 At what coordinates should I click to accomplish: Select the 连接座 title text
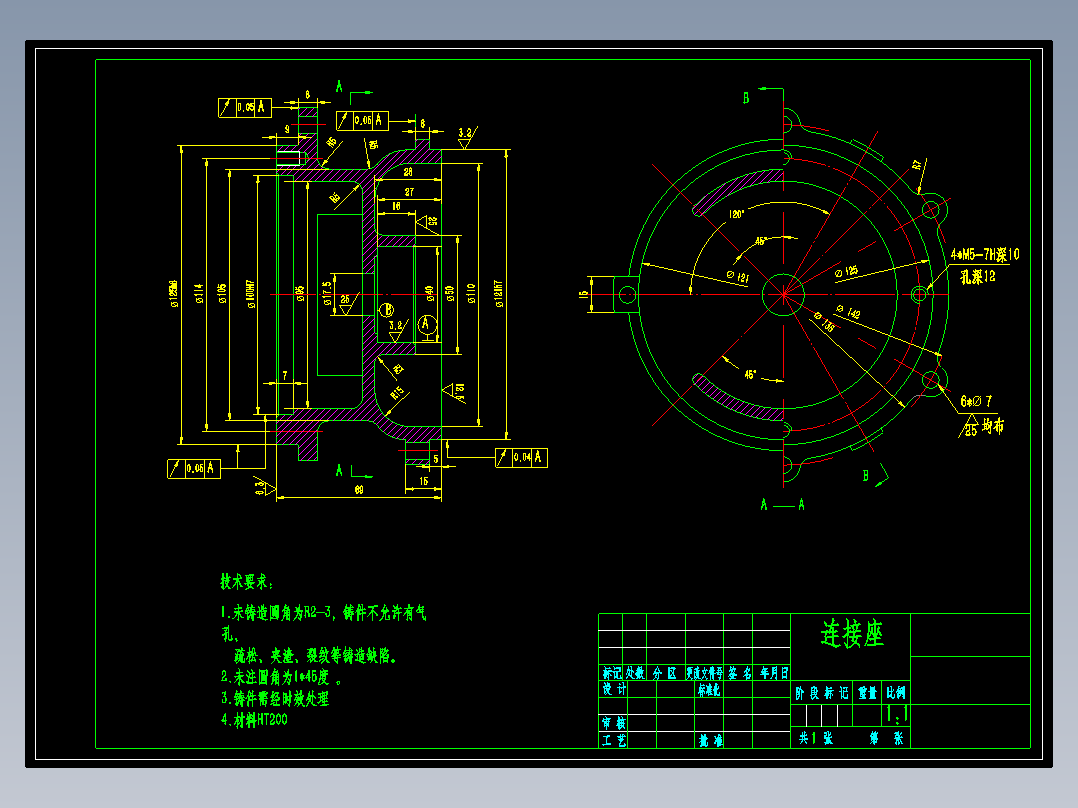(852, 633)
